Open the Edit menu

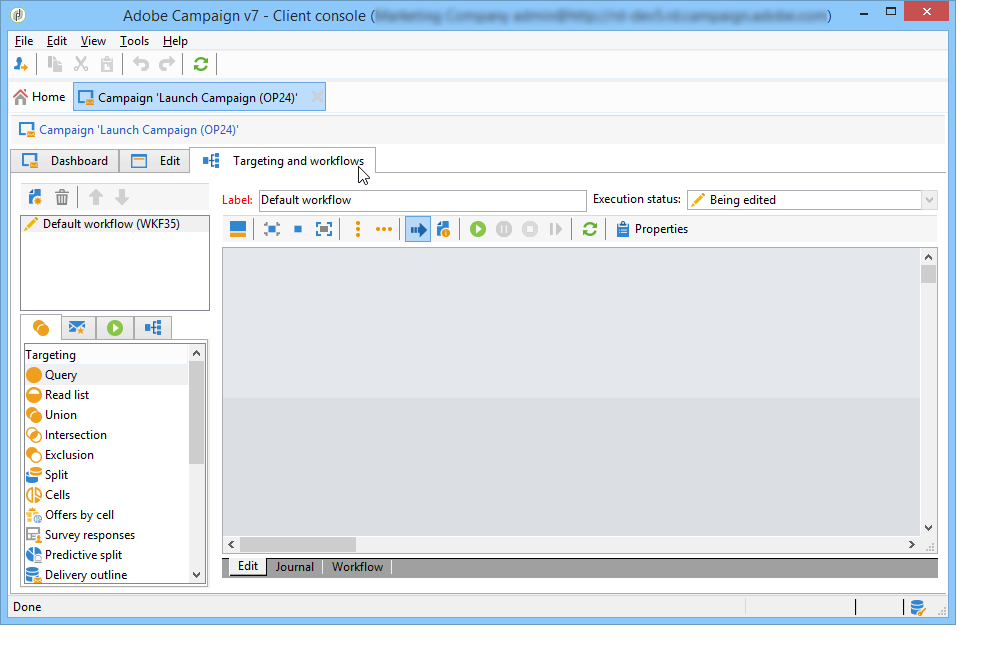click(x=57, y=41)
